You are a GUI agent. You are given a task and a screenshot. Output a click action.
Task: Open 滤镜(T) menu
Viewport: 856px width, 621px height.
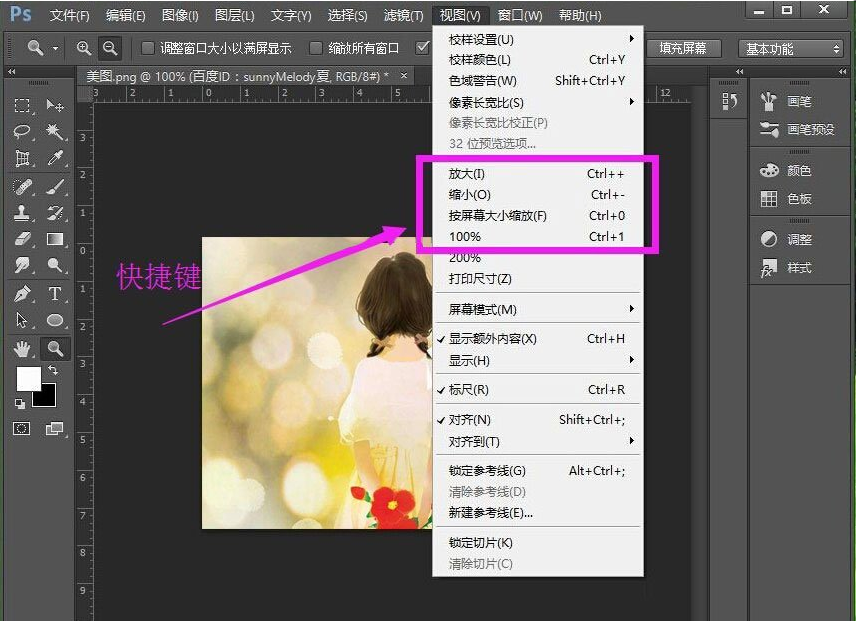click(403, 15)
